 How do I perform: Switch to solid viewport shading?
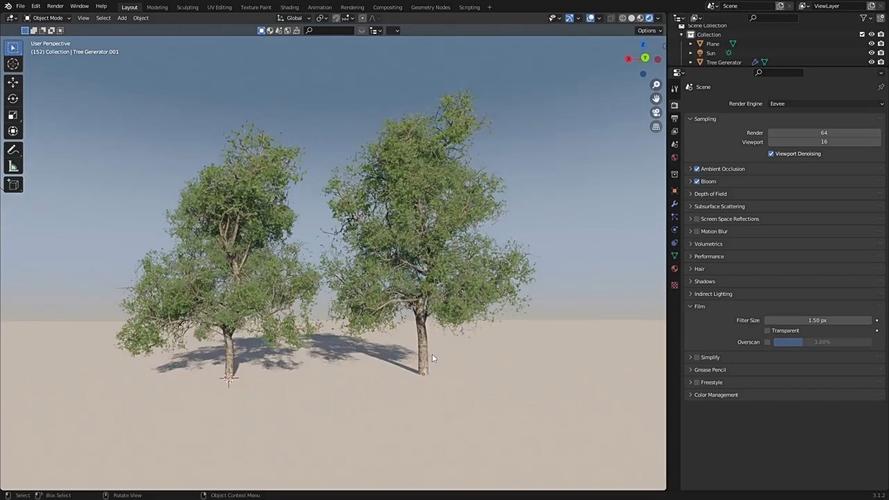(631, 18)
